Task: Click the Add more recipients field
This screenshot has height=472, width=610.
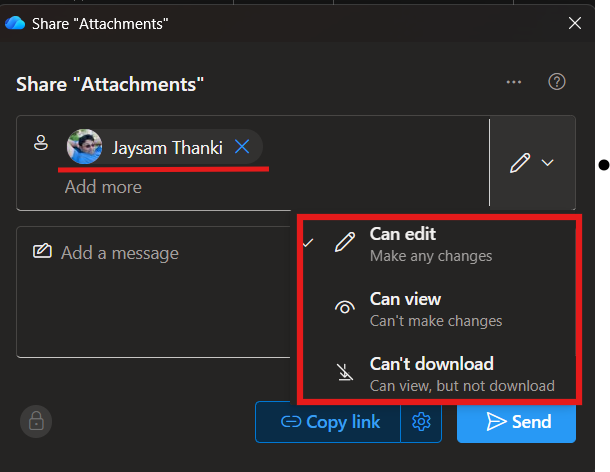Action: tap(104, 187)
